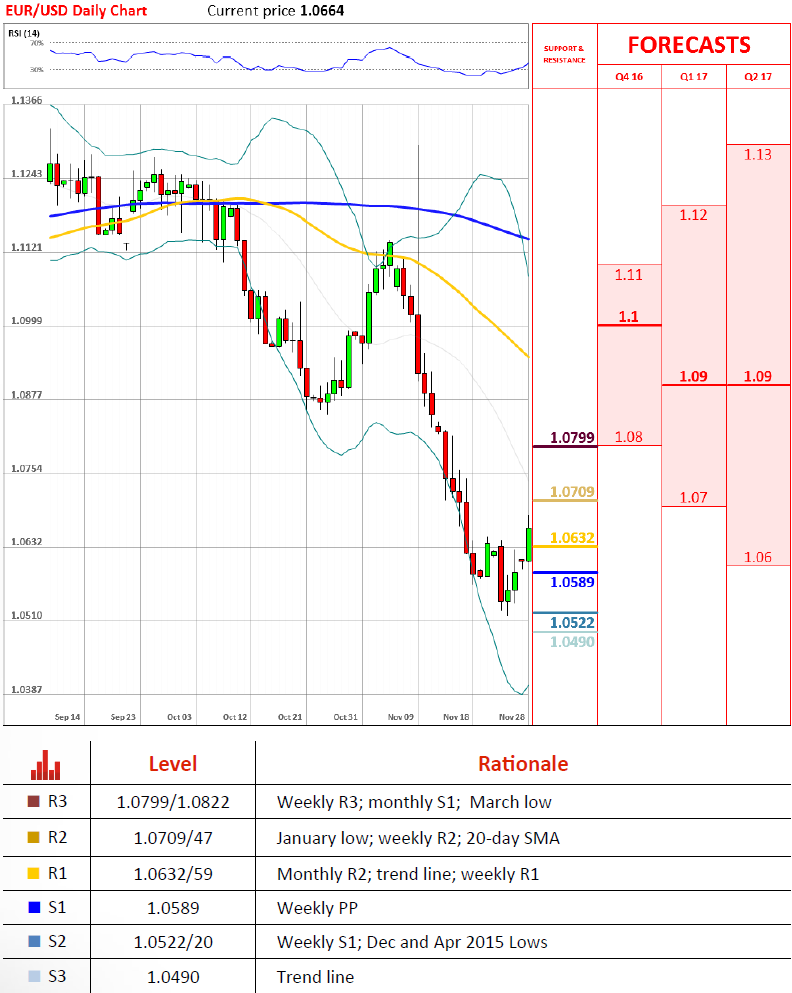This screenshot has height=993, width=792.
Task: Click the S3 row label
Action: tap(57, 977)
